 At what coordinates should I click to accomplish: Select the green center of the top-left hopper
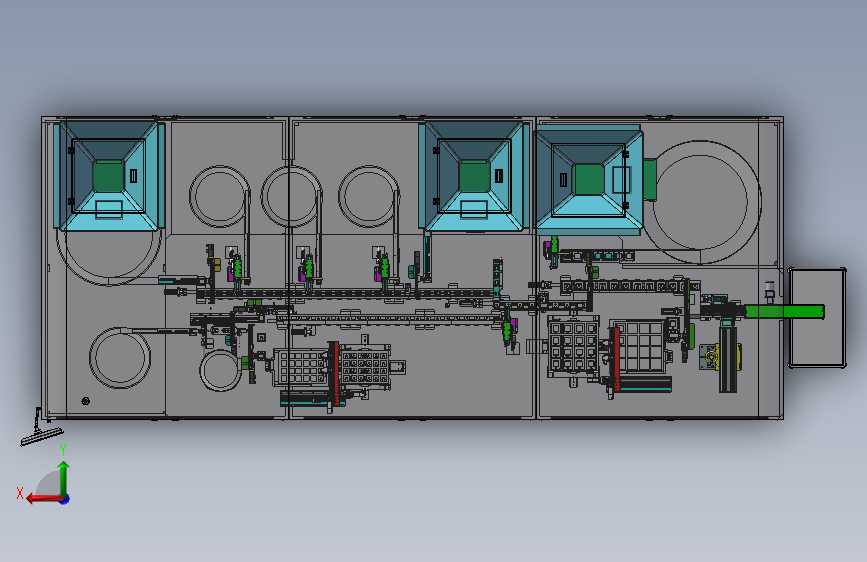click(108, 176)
